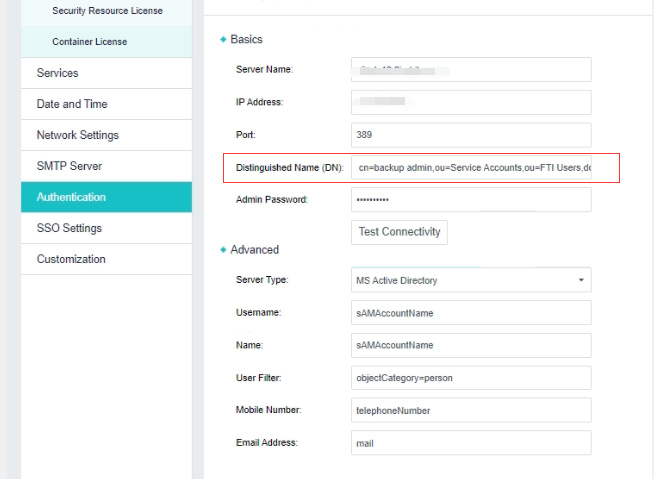
Task: Collapse the Basics section diamond icon
Action: (223, 40)
